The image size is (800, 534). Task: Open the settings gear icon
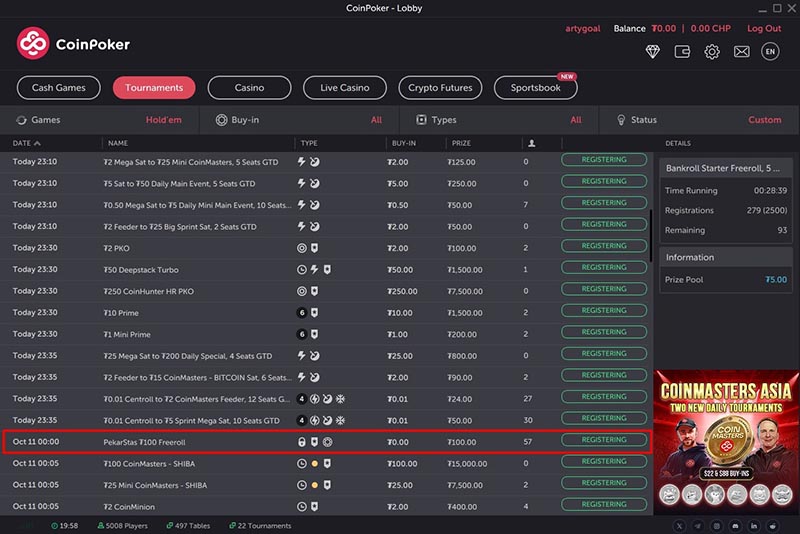(712, 52)
